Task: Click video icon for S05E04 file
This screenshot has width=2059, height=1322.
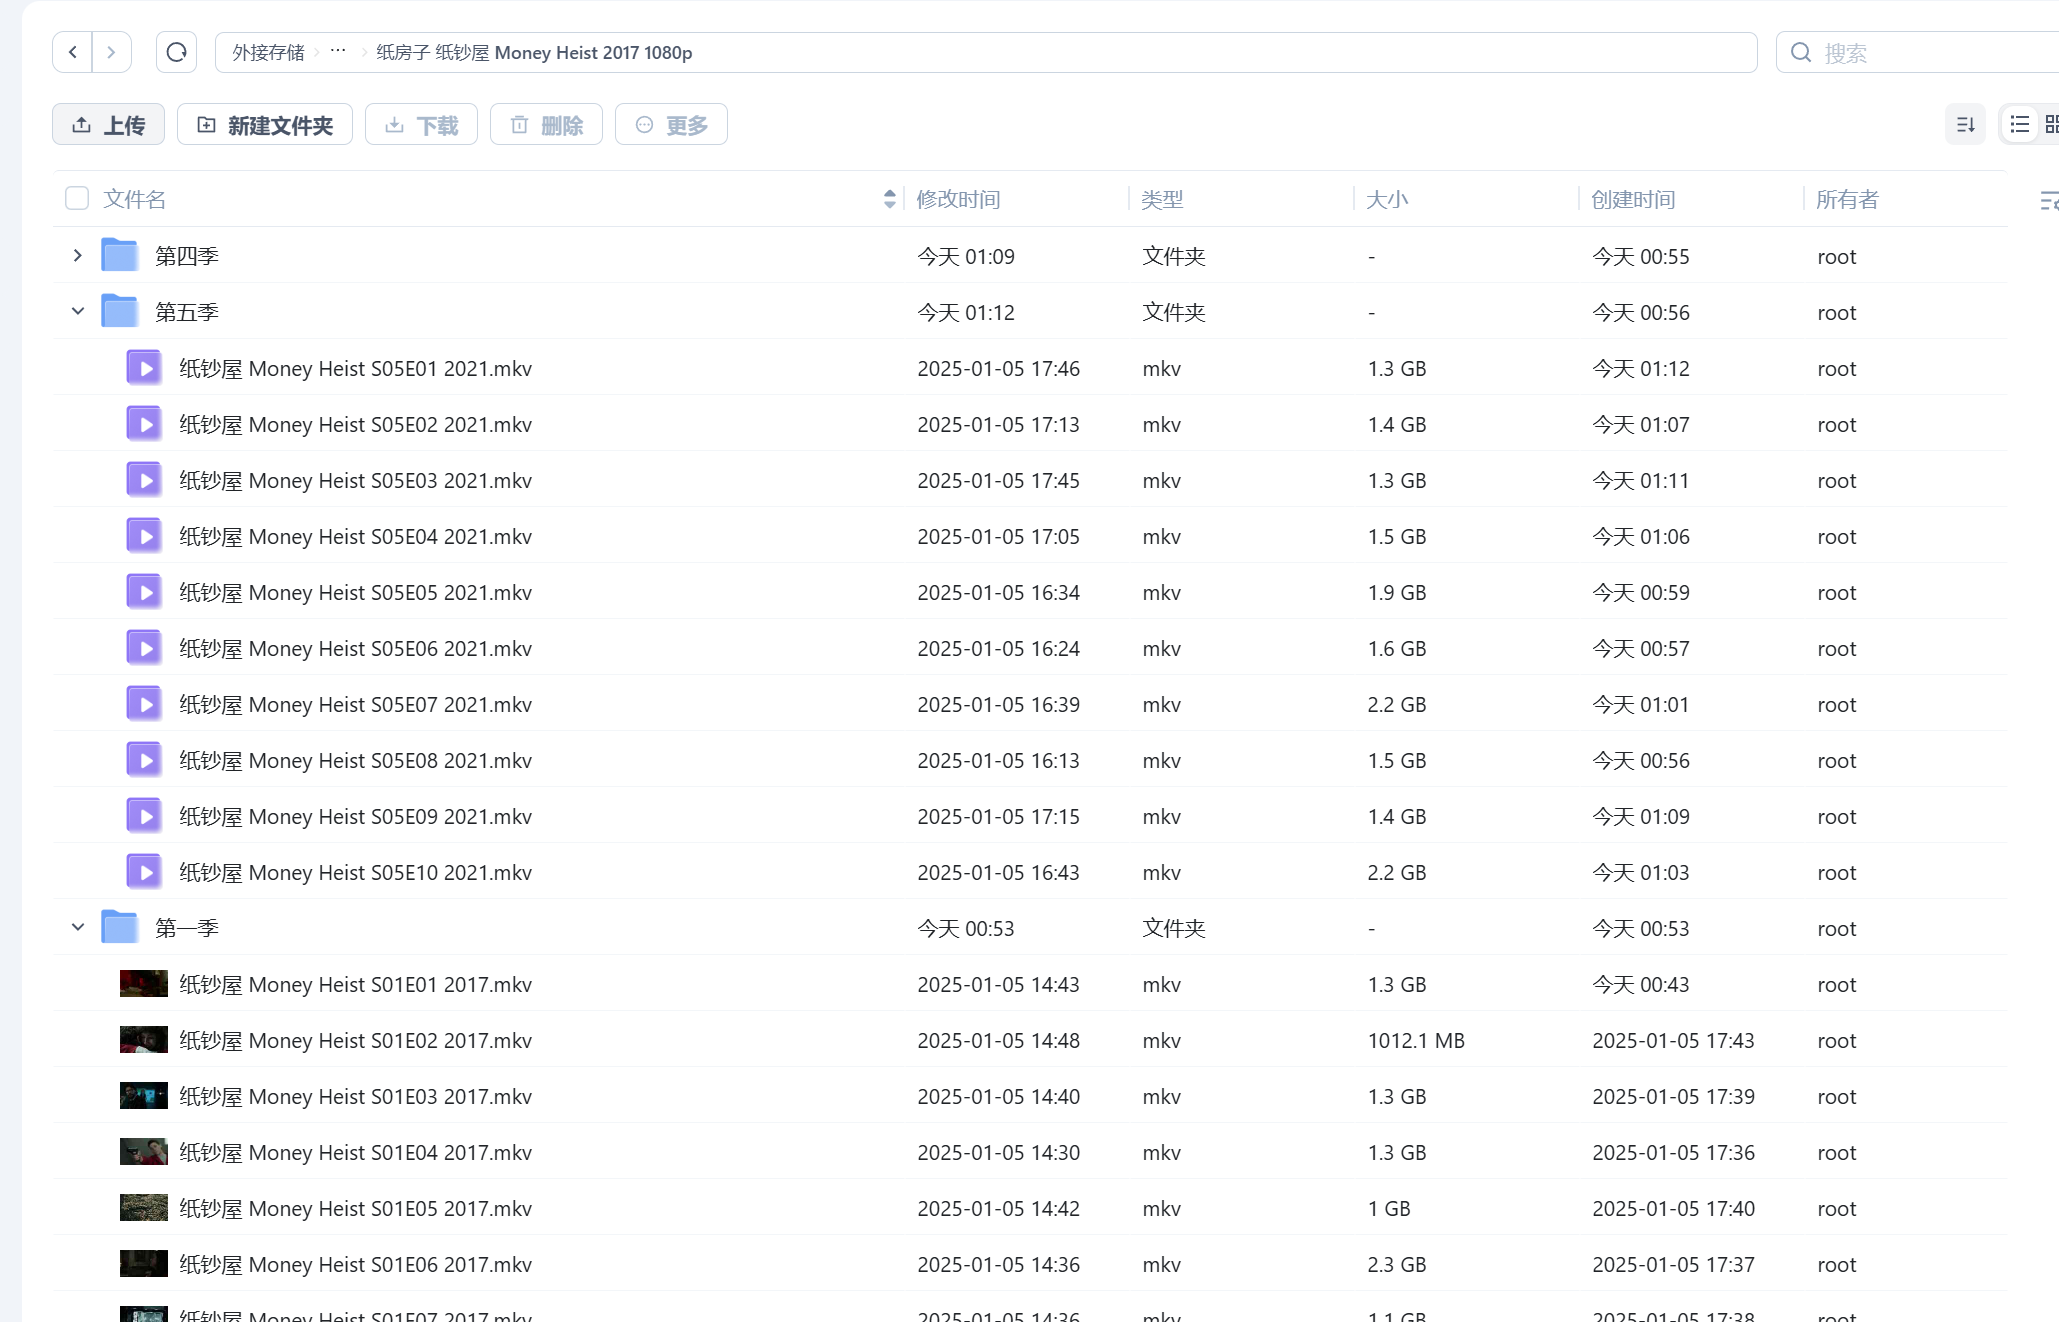Action: click(x=144, y=536)
